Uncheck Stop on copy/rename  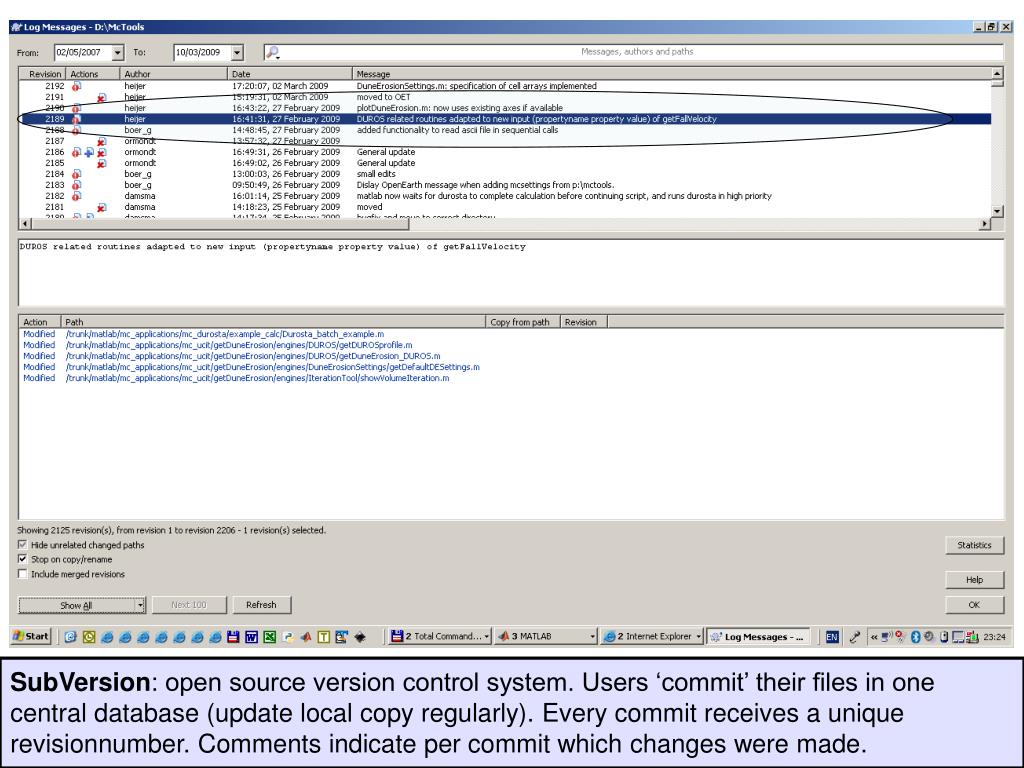click(23, 559)
